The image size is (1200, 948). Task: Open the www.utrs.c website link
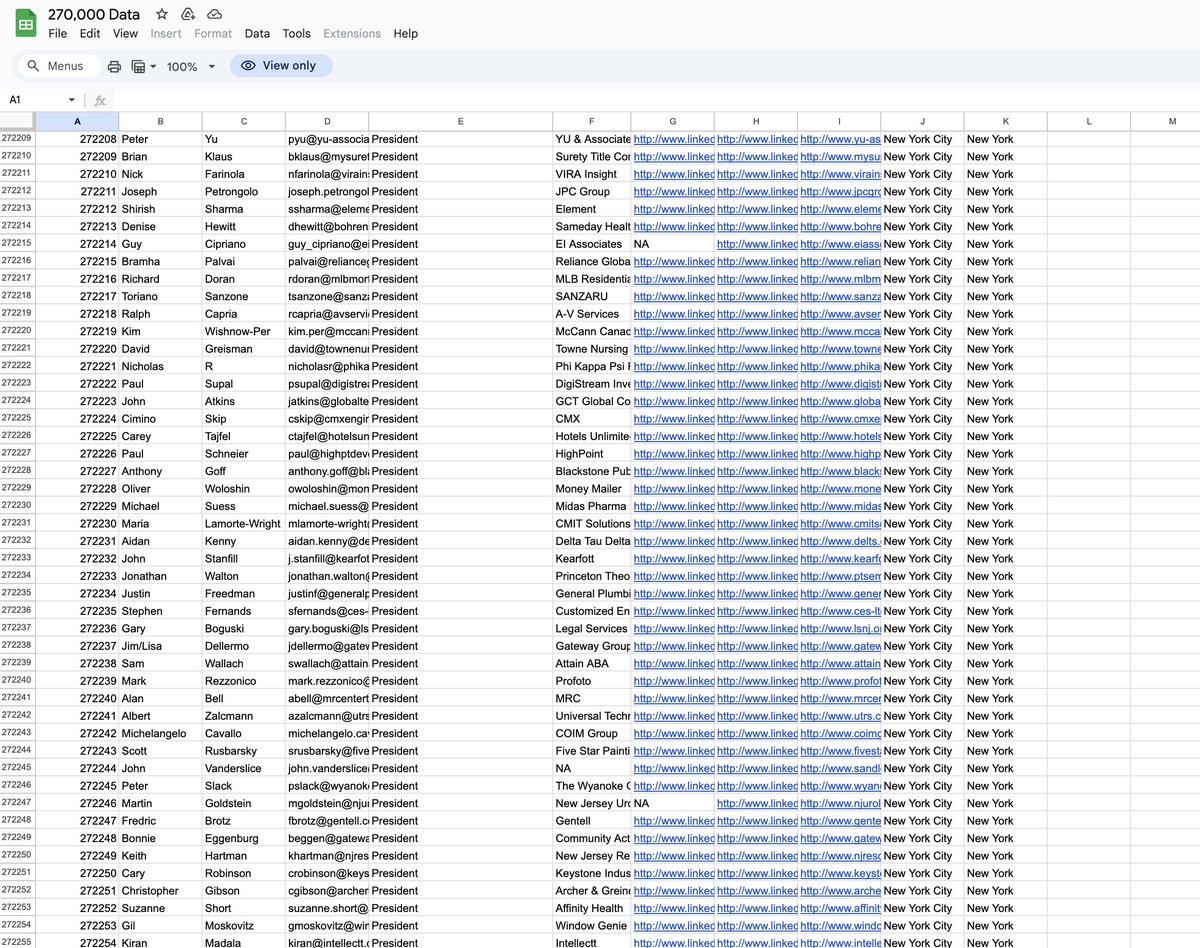pos(840,716)
